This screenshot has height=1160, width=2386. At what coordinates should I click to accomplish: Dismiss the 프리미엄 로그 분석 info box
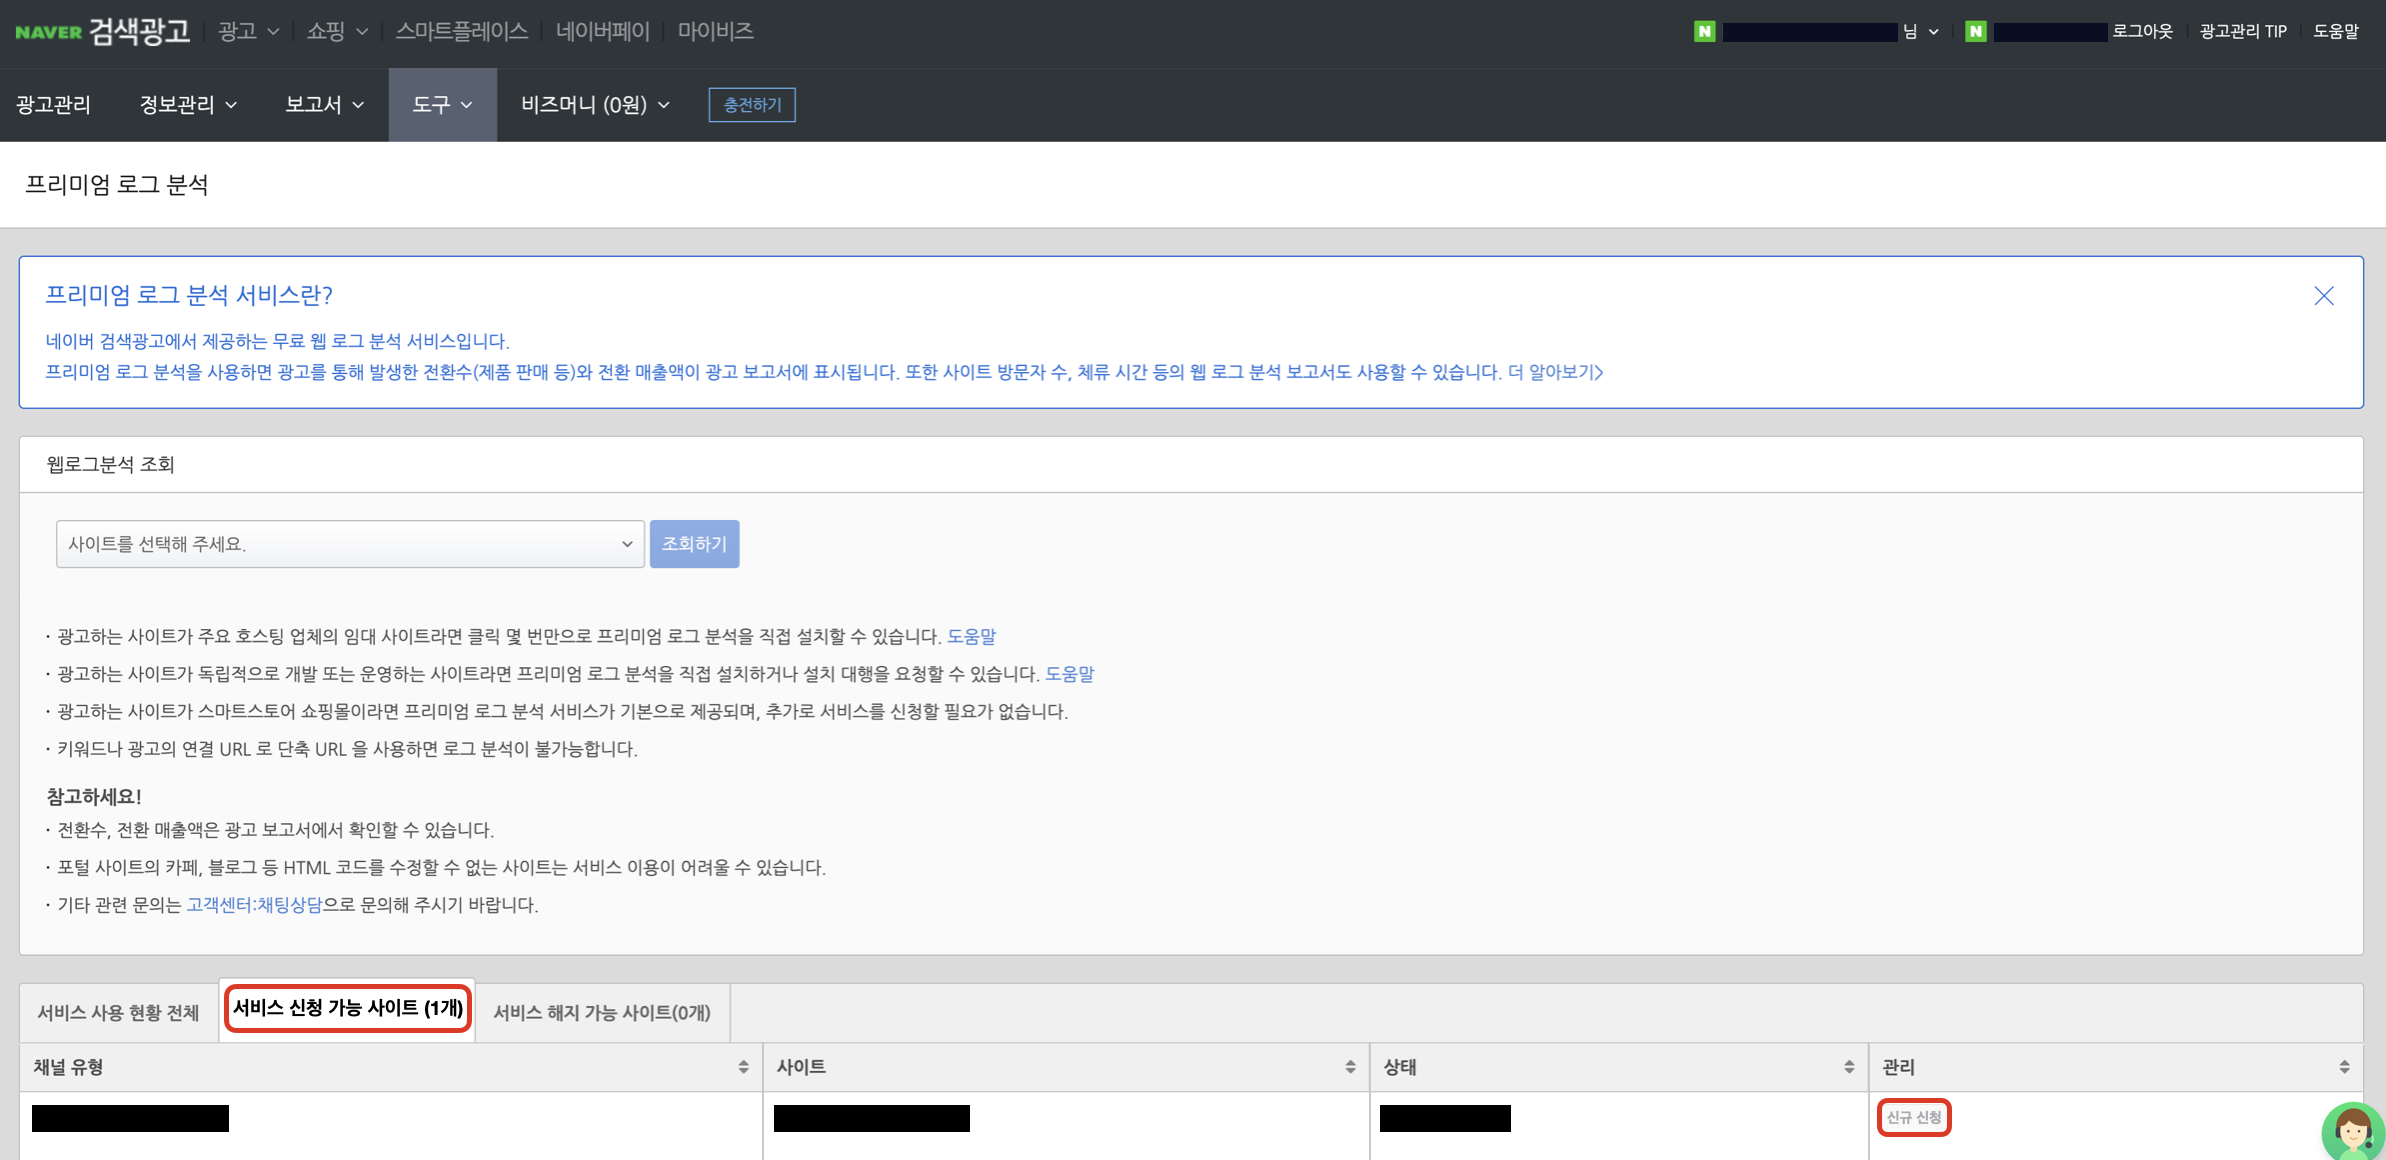[x=2324, y=295]
